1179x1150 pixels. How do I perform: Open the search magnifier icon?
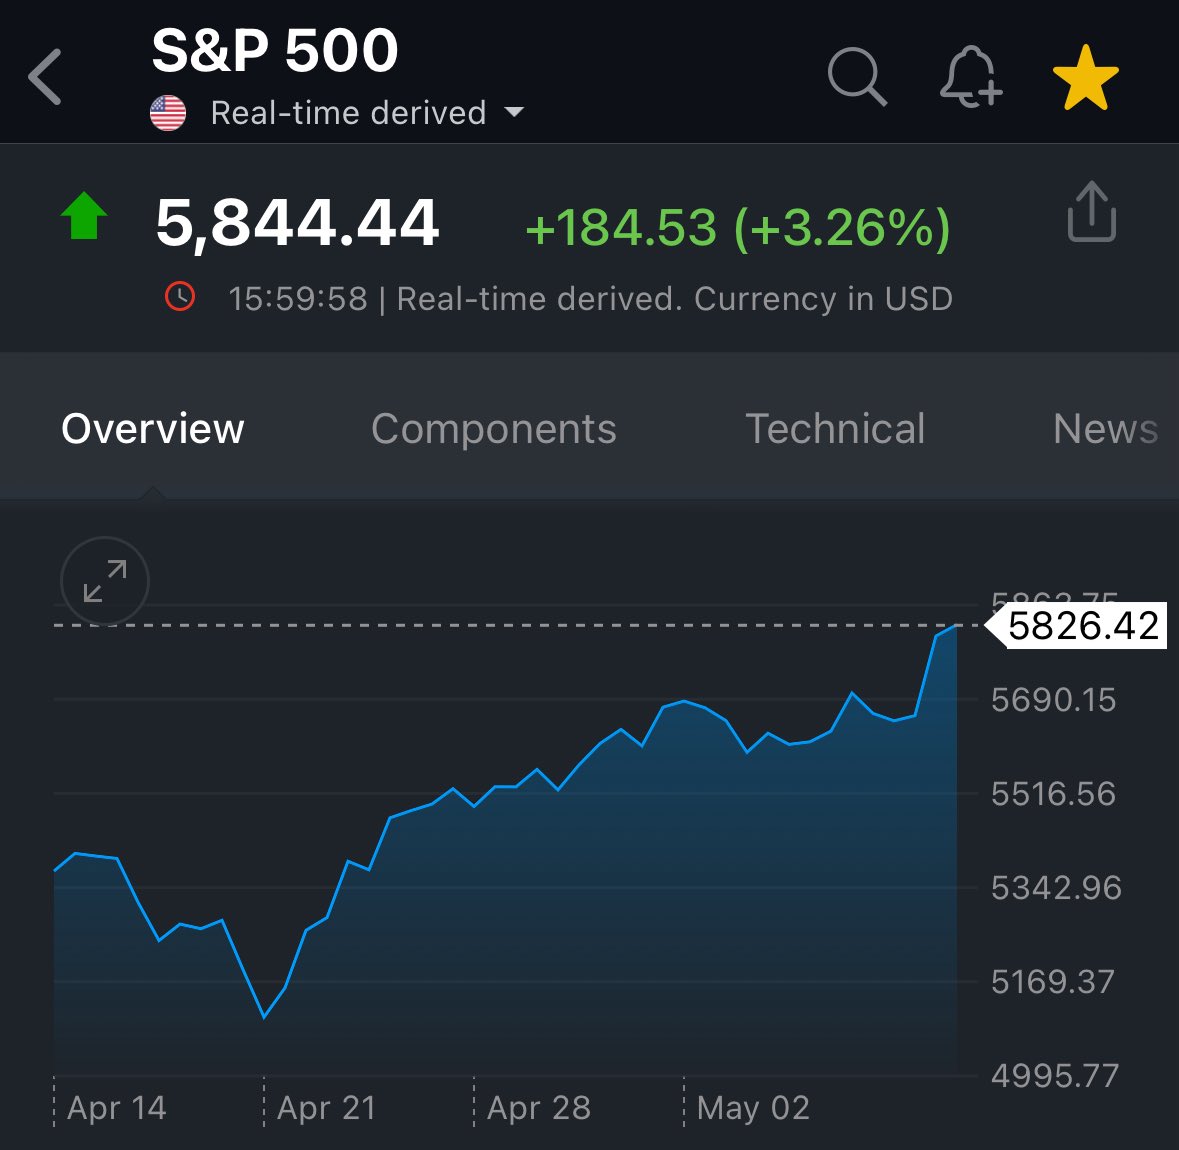[857, 77]
